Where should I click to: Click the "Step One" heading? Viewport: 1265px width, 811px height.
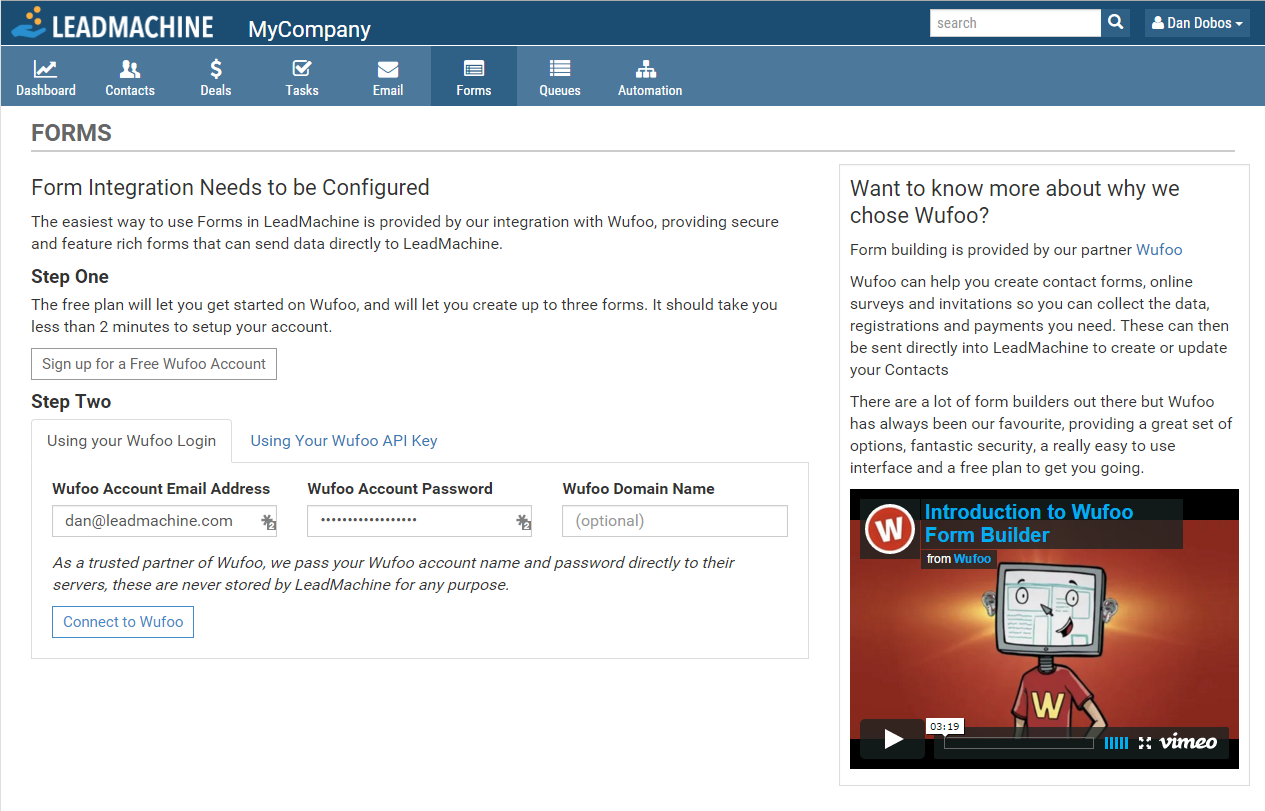(70, 277)
